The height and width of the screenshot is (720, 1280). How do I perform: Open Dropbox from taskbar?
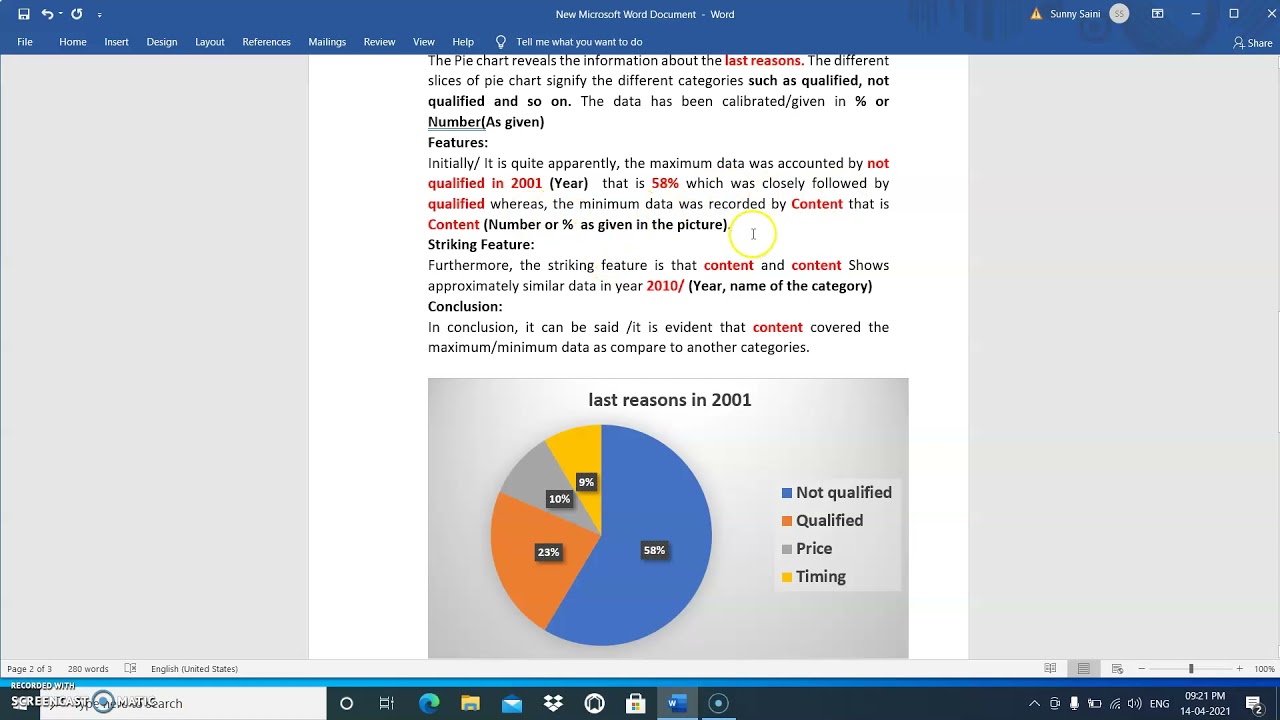pos(553,704)
